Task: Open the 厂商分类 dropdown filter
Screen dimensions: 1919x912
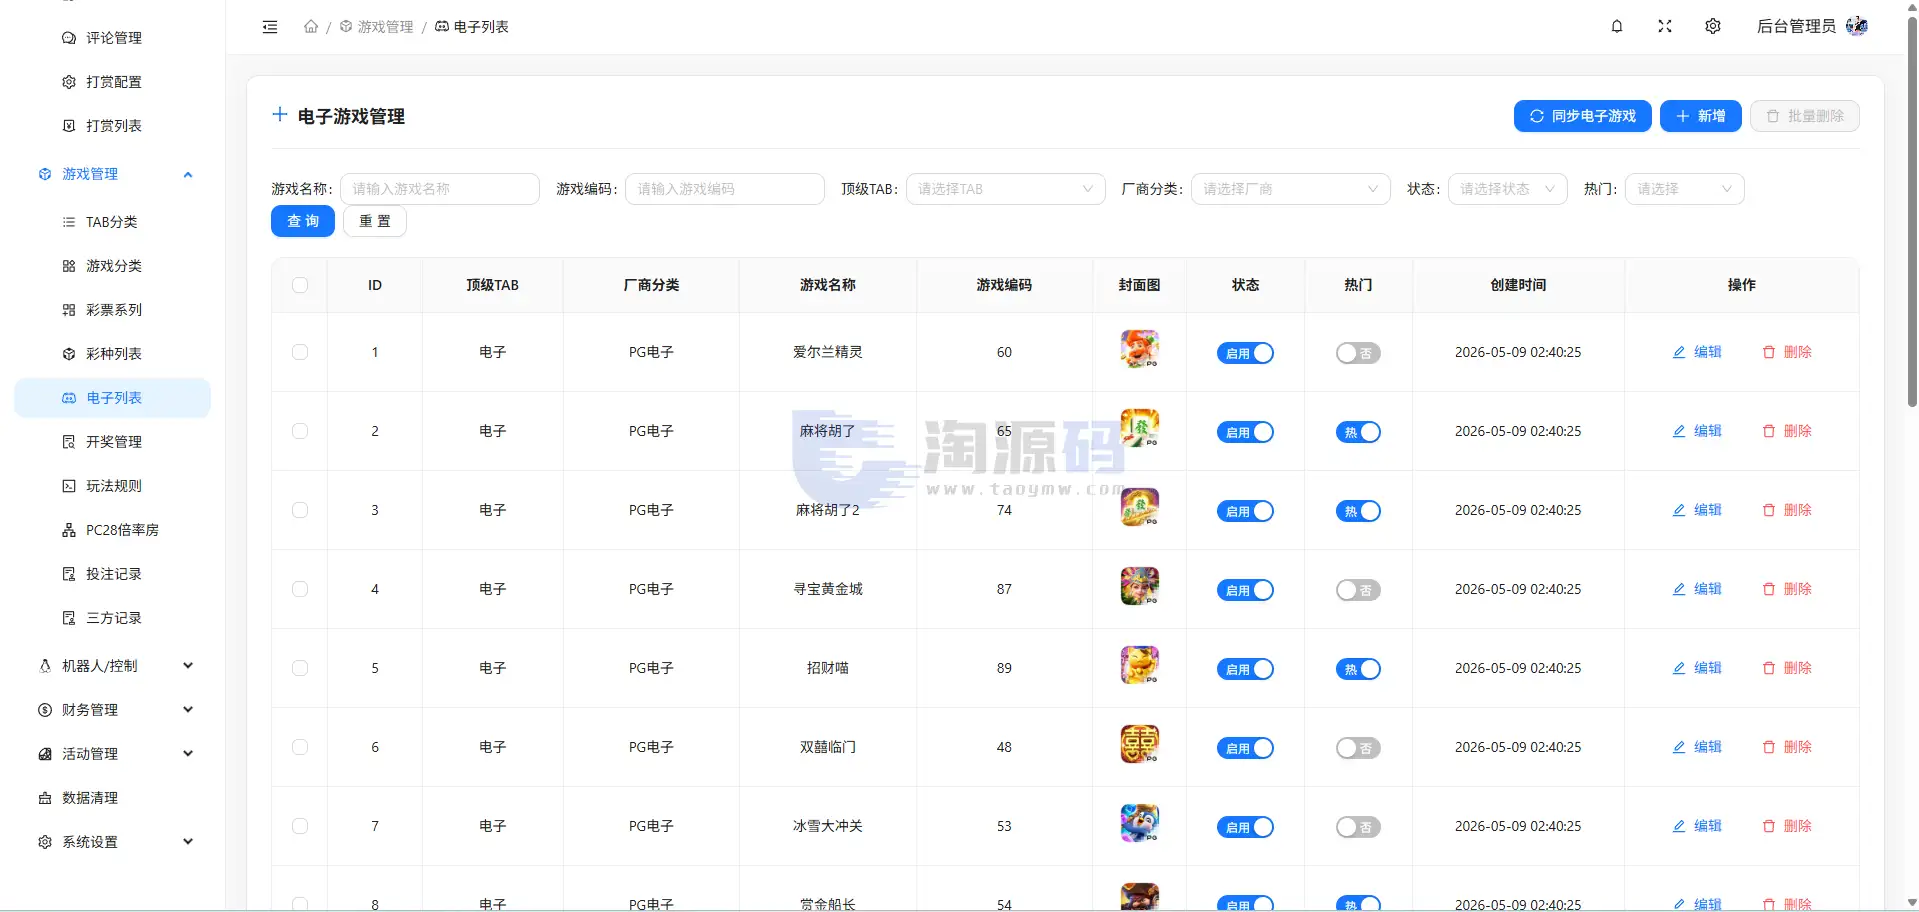Action: 1290,189
